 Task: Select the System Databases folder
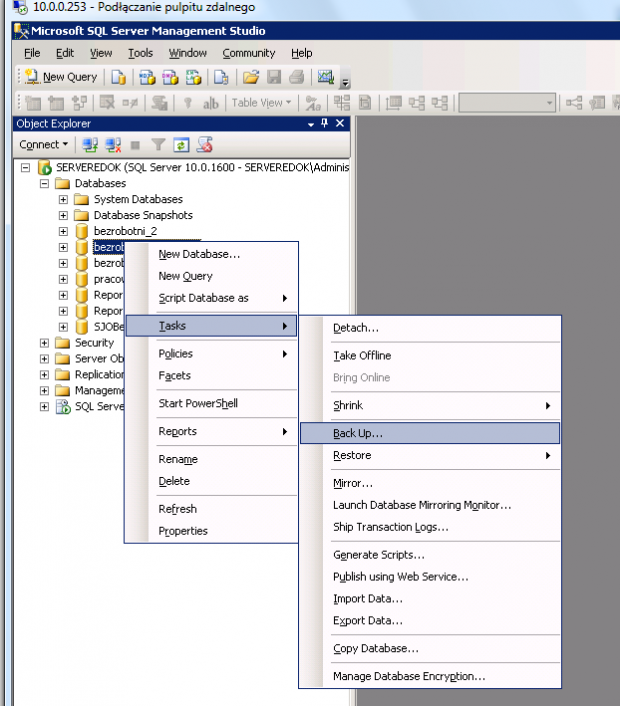coord(138,199)
